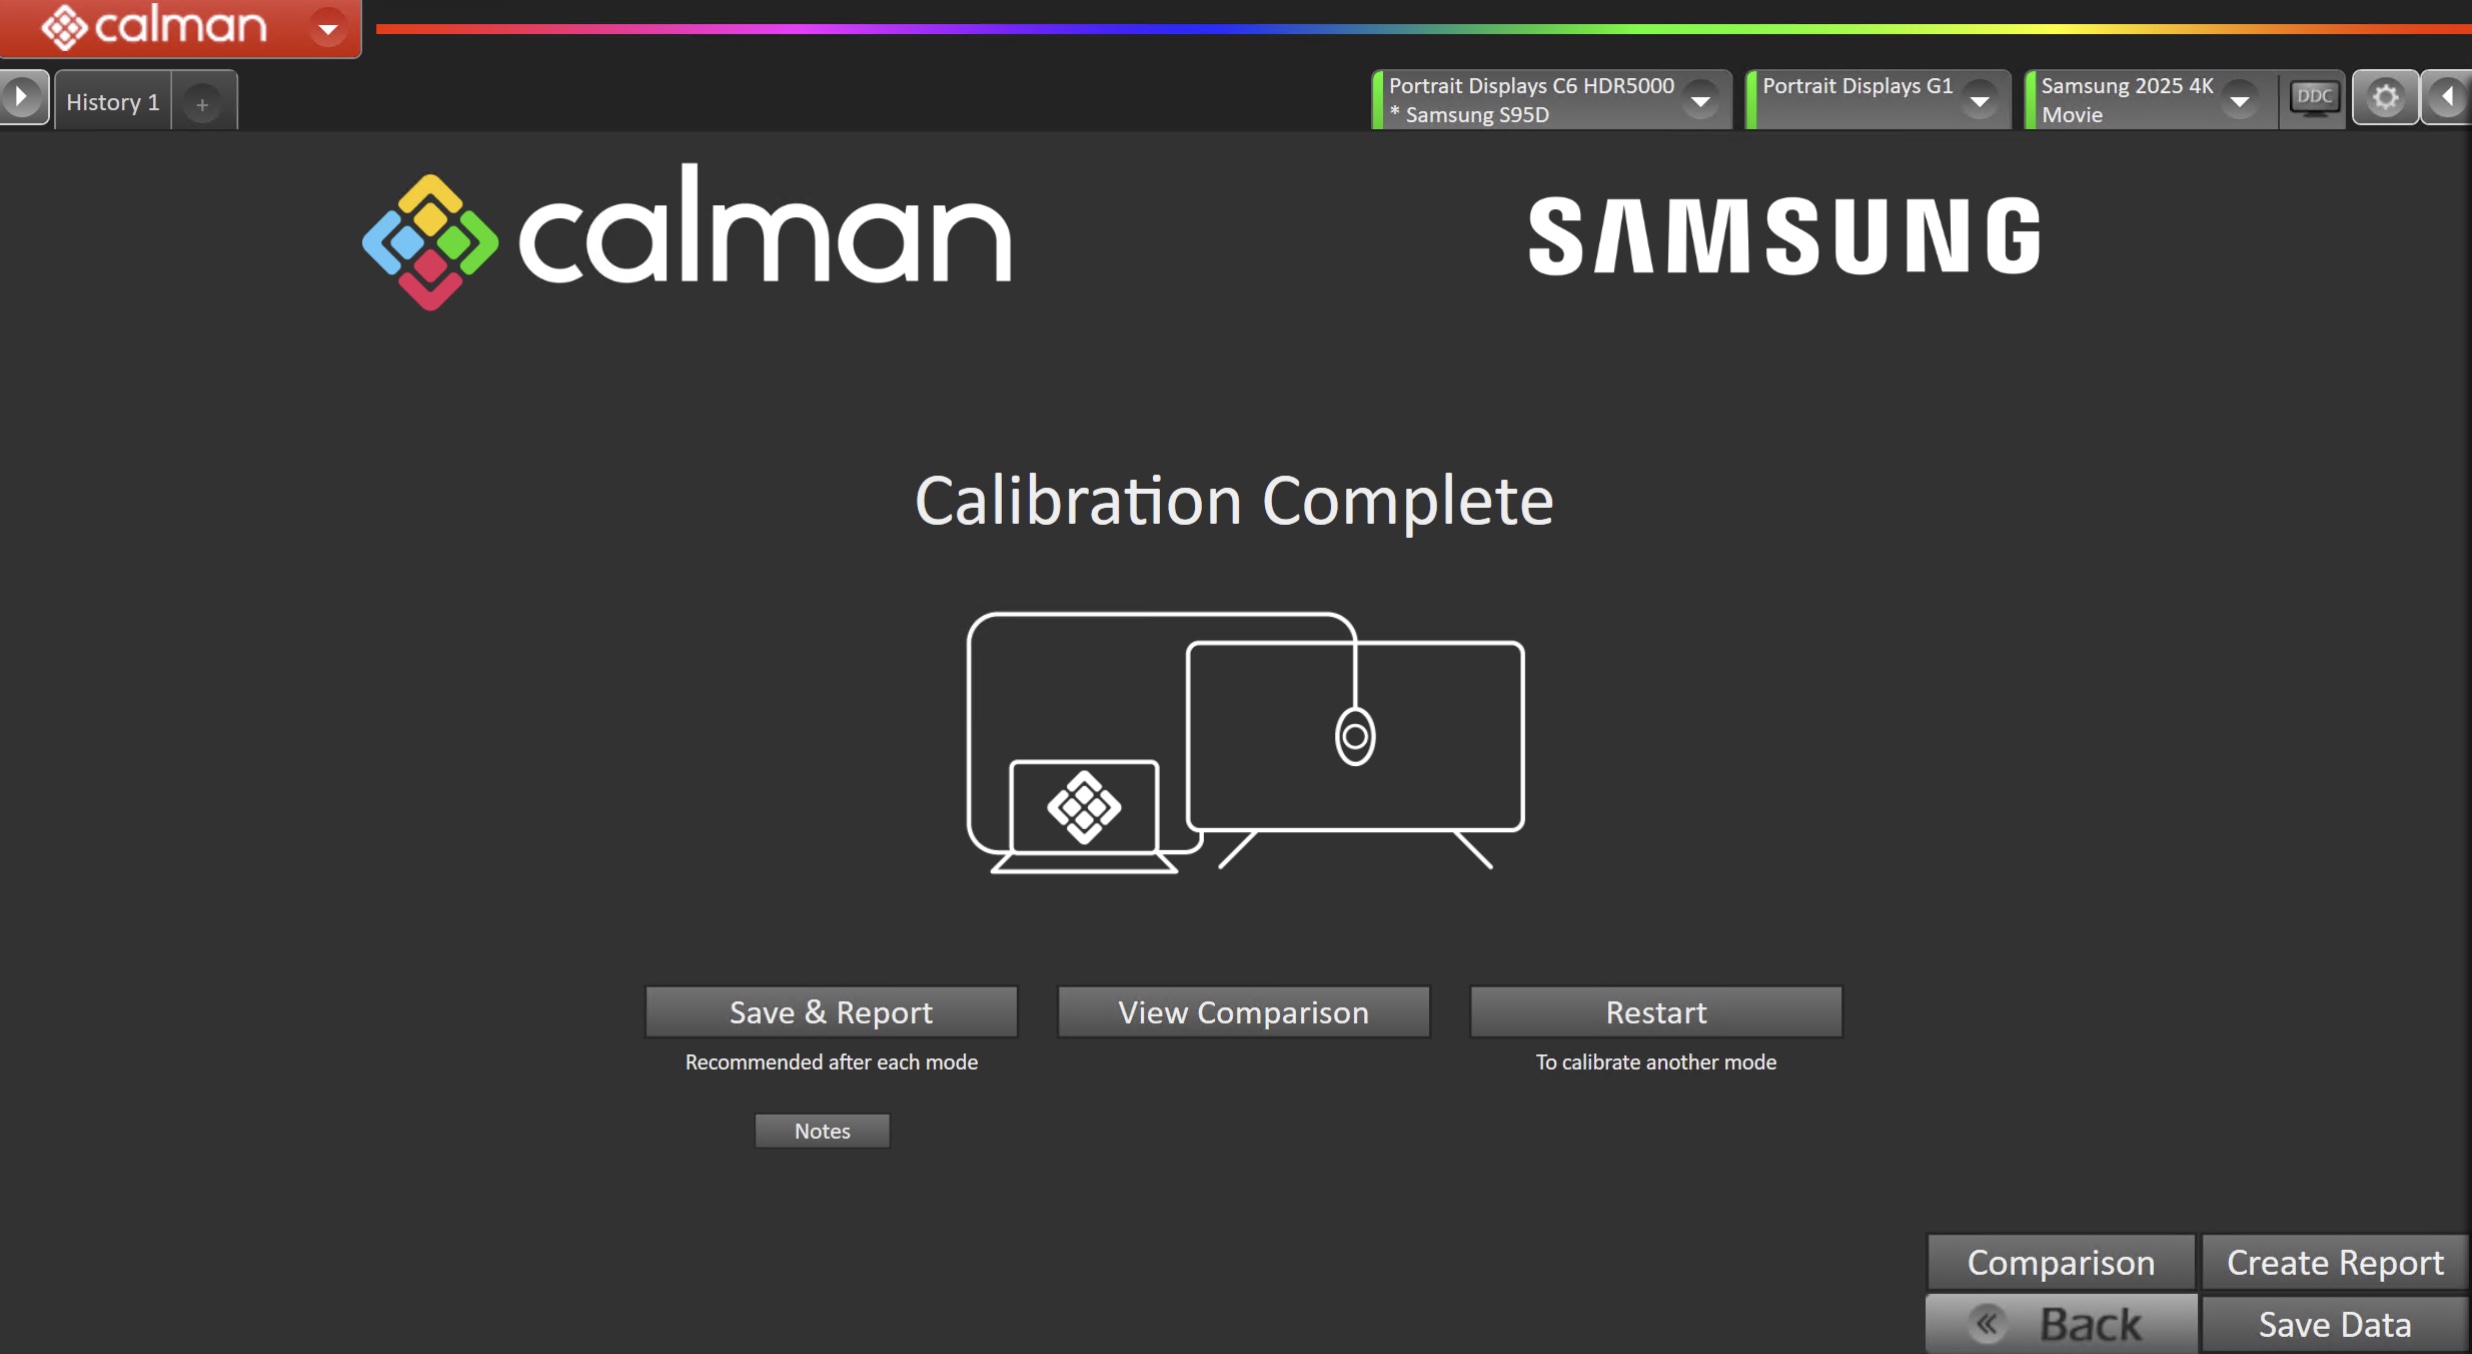The height and width of the screenshot is (1354, 2472).
Task: Switch to the History 1 tab
Action: coord(113,102)
